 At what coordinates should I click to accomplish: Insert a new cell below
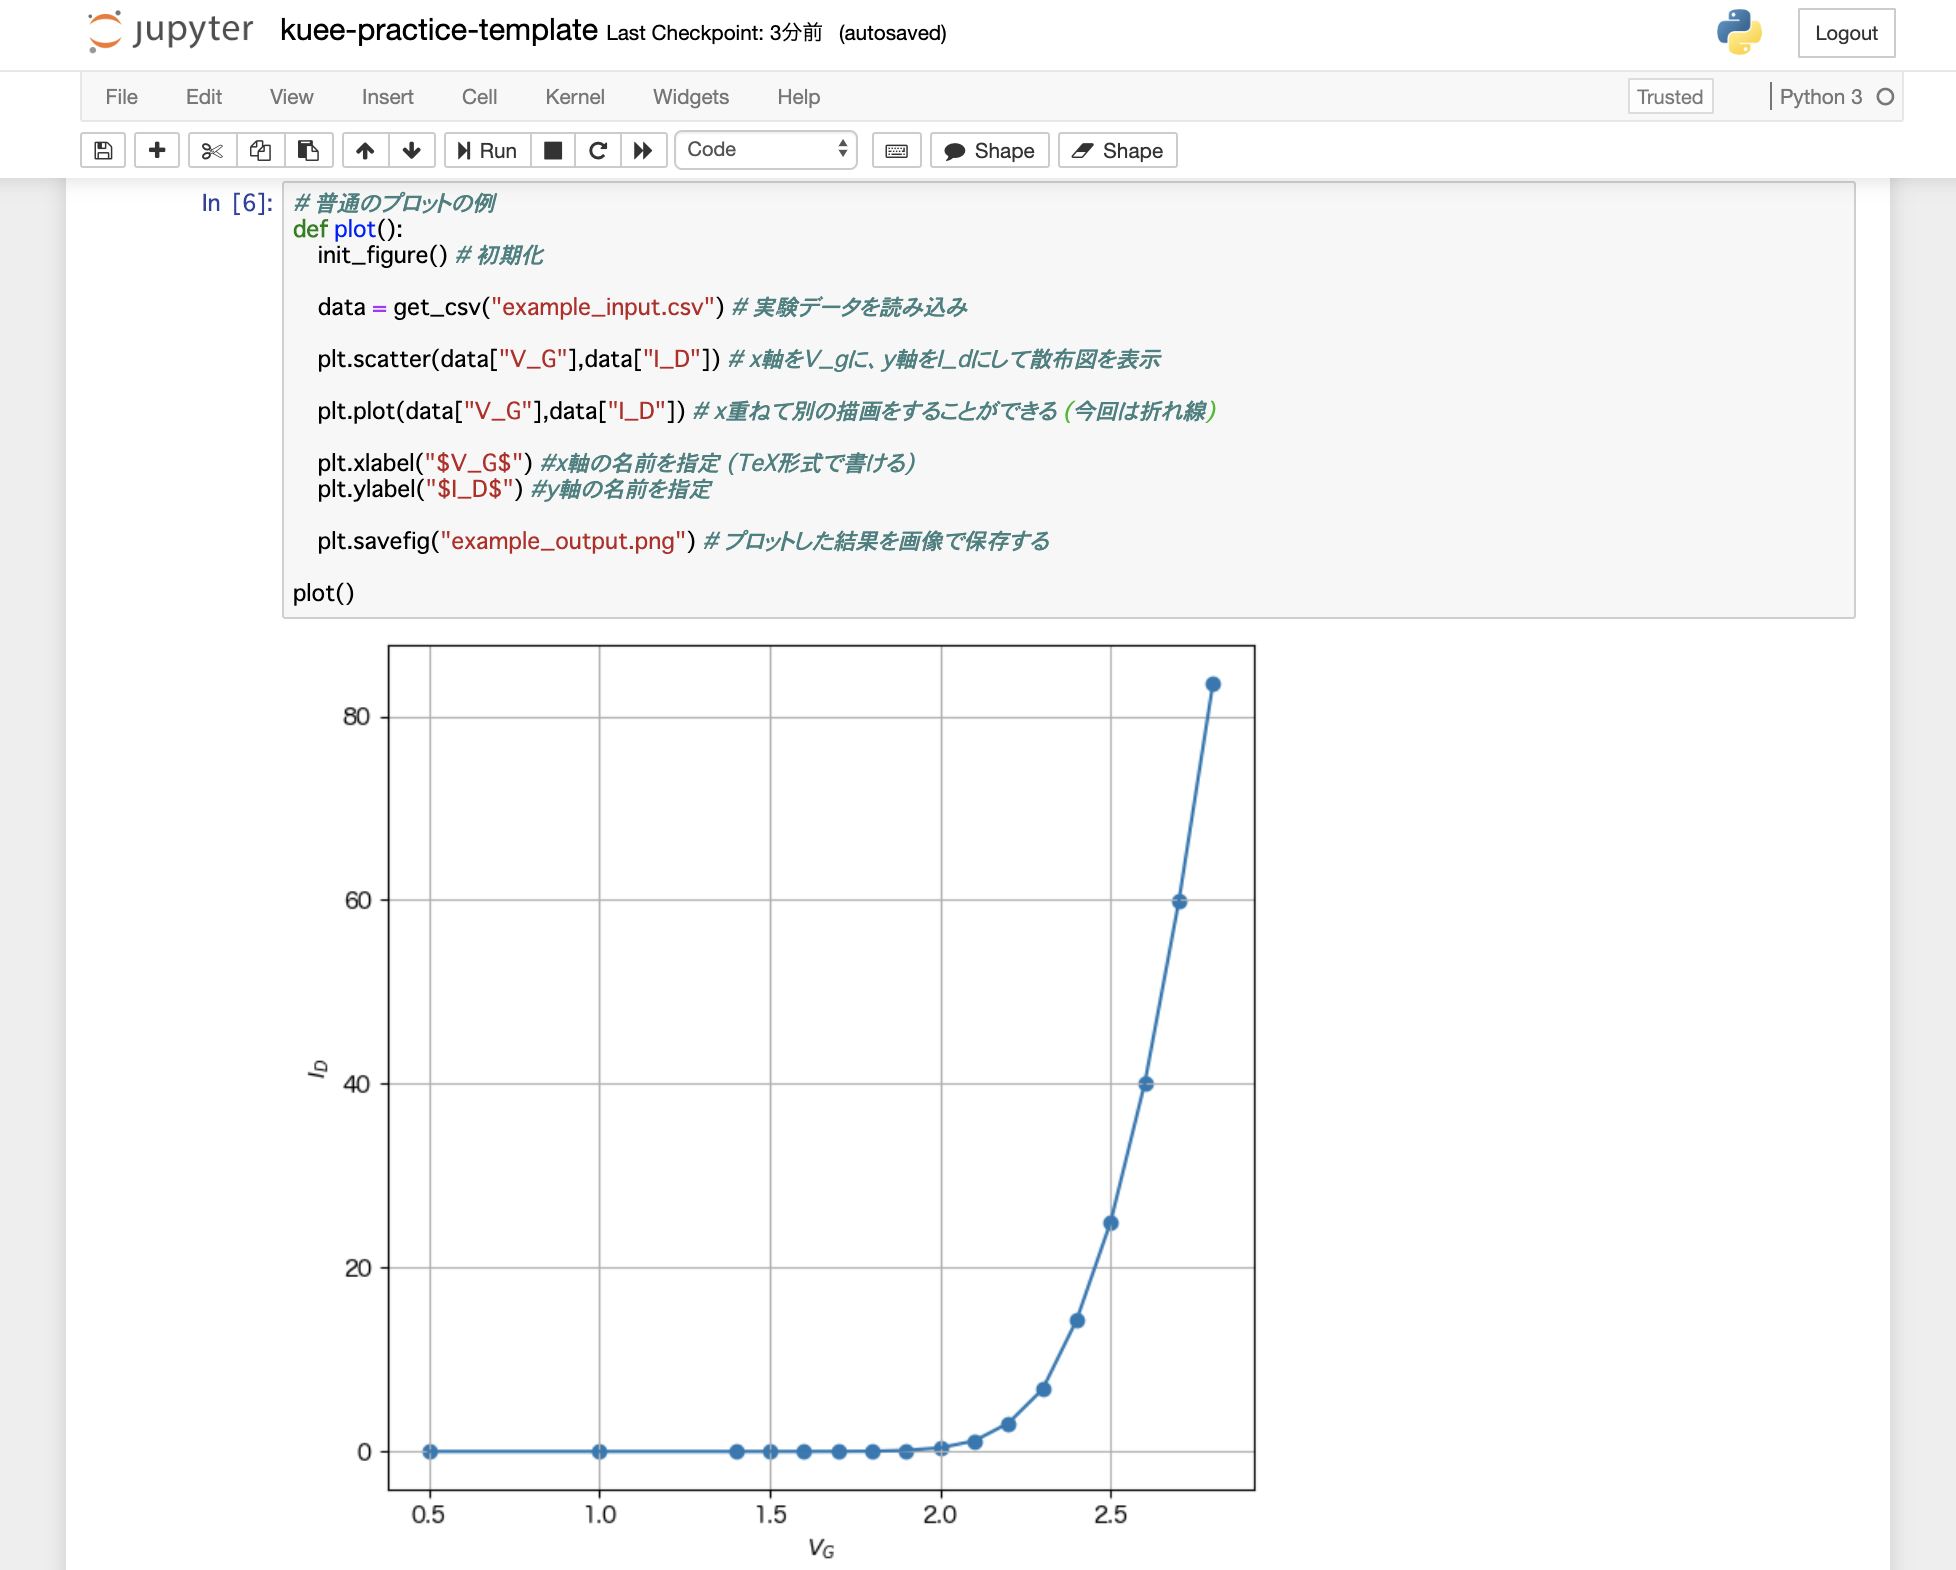157,150
